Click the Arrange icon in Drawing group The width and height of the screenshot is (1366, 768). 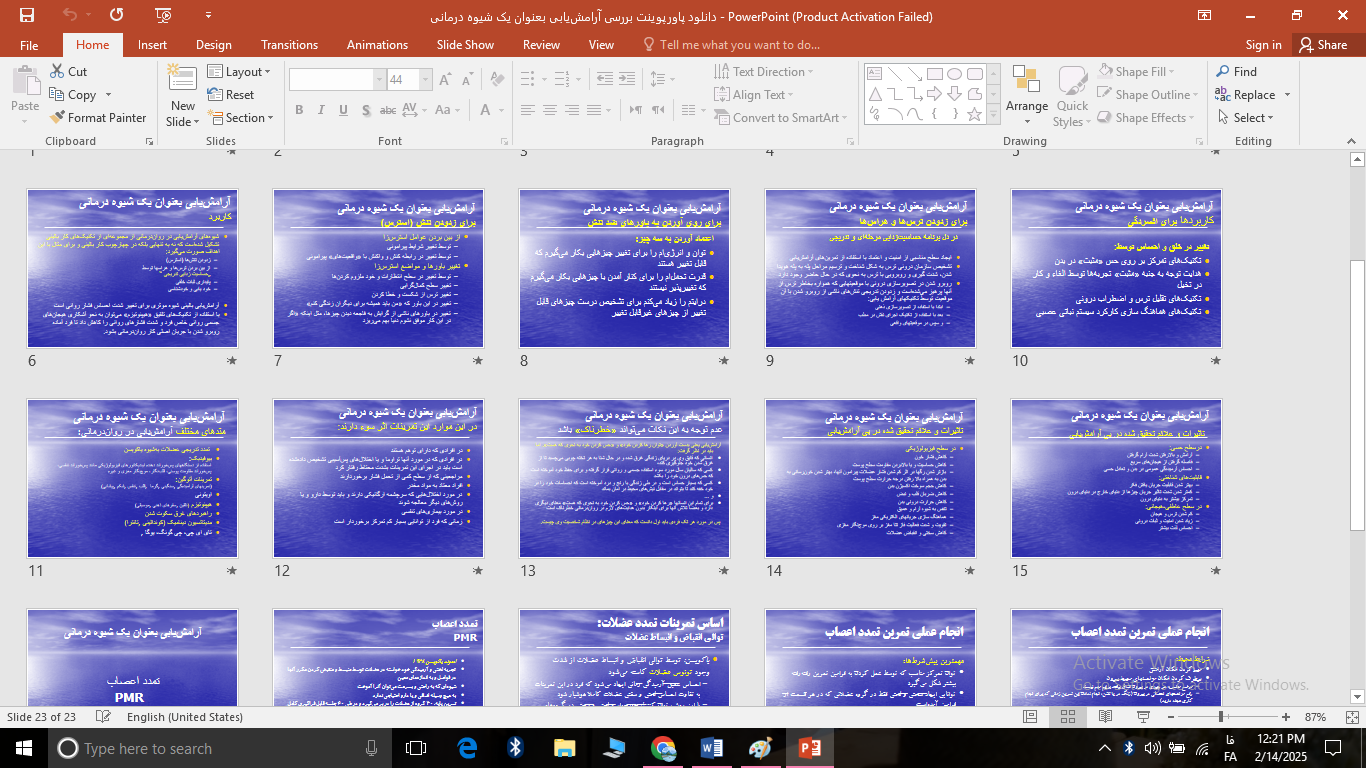(1026, 90)
